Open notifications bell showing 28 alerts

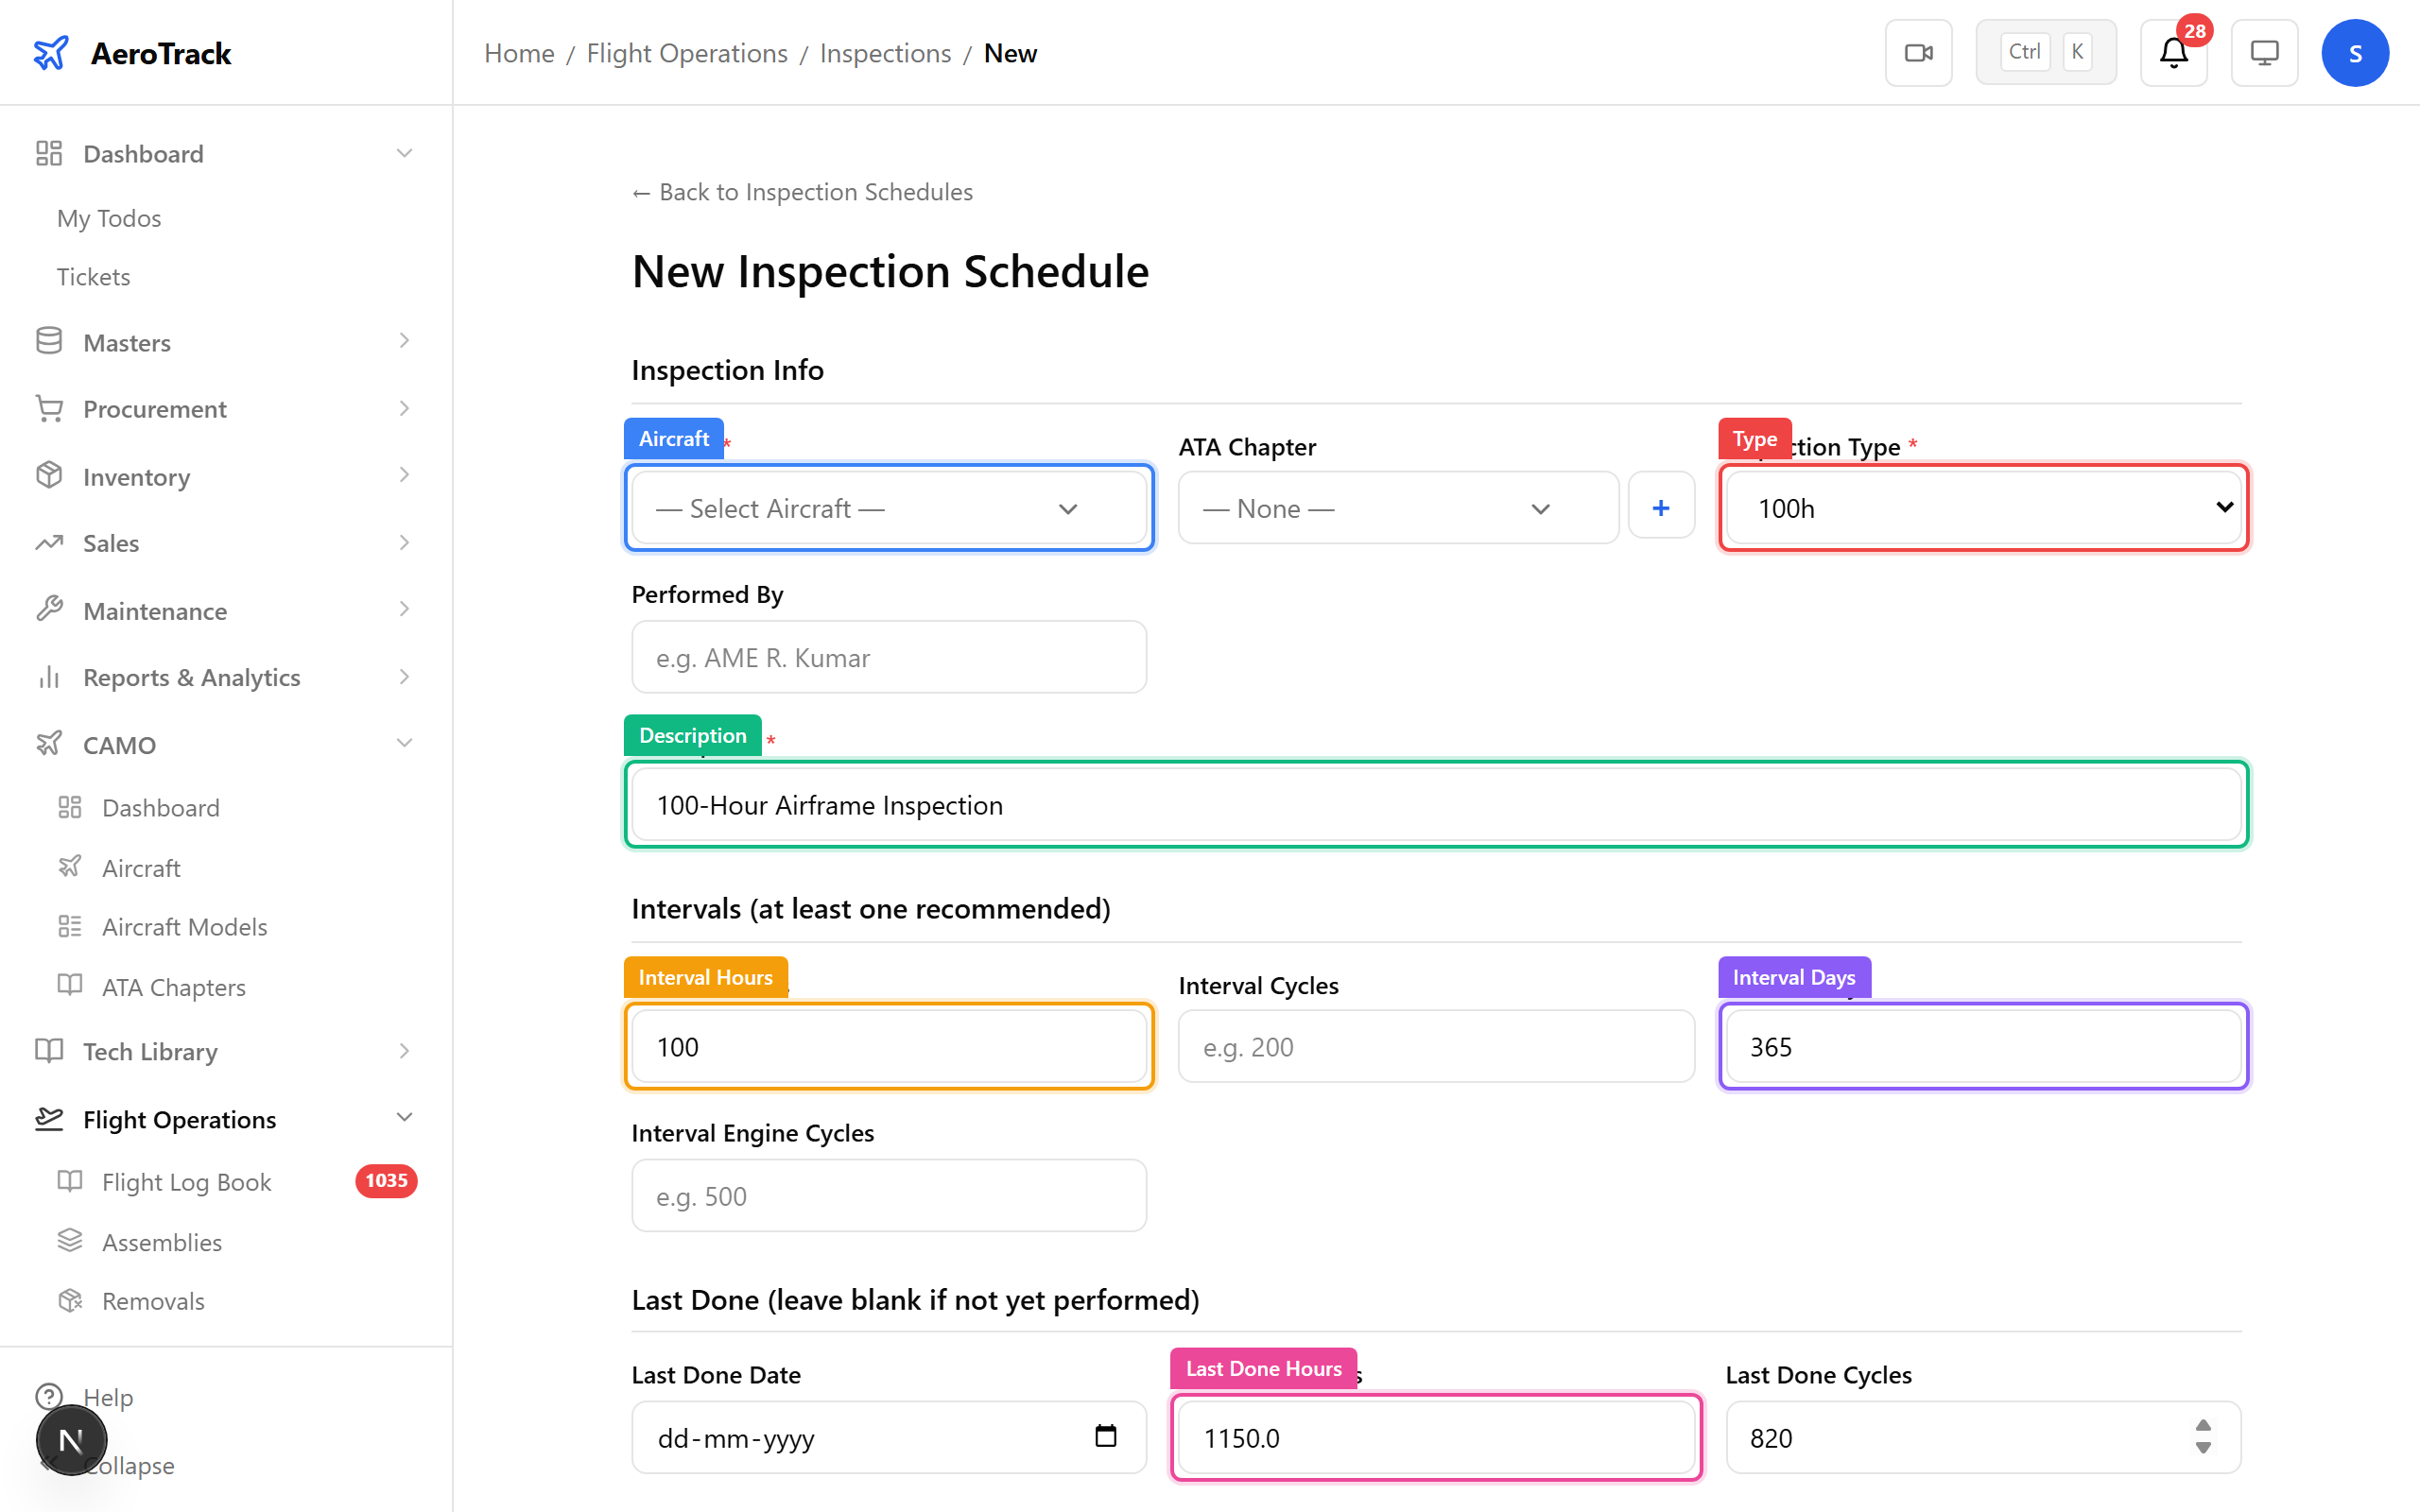(x=2173, y=52)
